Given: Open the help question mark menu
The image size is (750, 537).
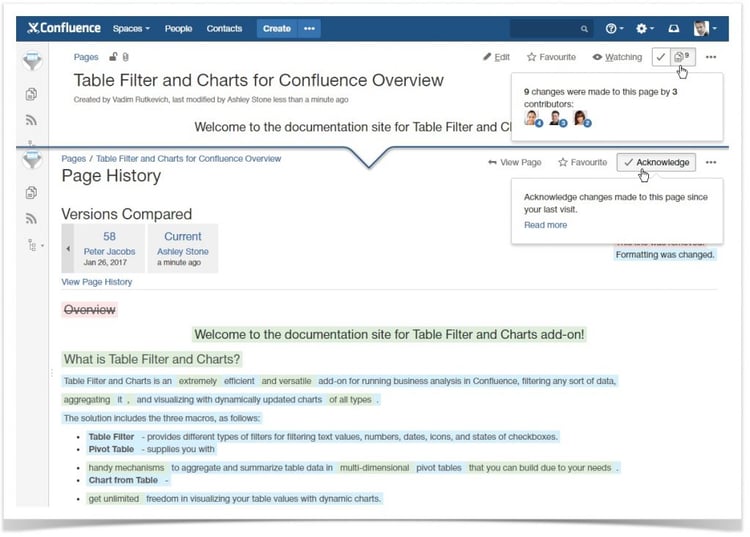Looking at the screenshot, I should 614,29.
